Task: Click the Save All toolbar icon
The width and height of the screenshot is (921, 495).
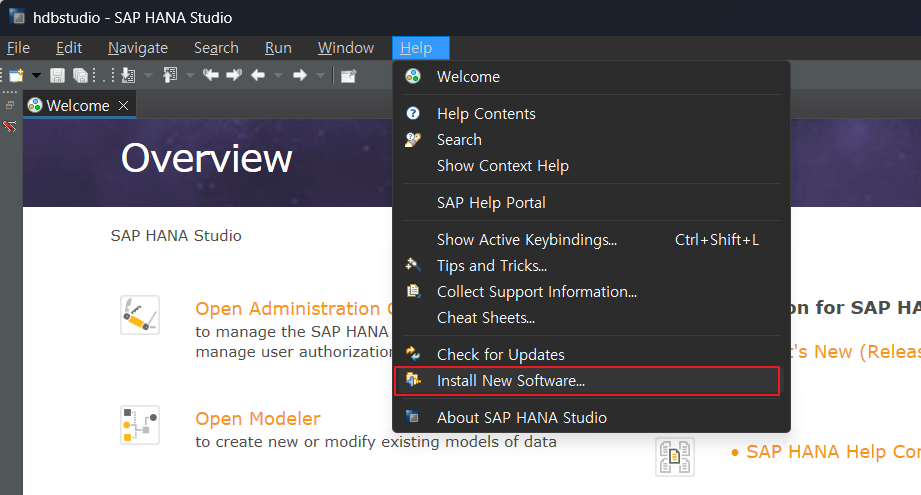Action: (x=80, y=75)
